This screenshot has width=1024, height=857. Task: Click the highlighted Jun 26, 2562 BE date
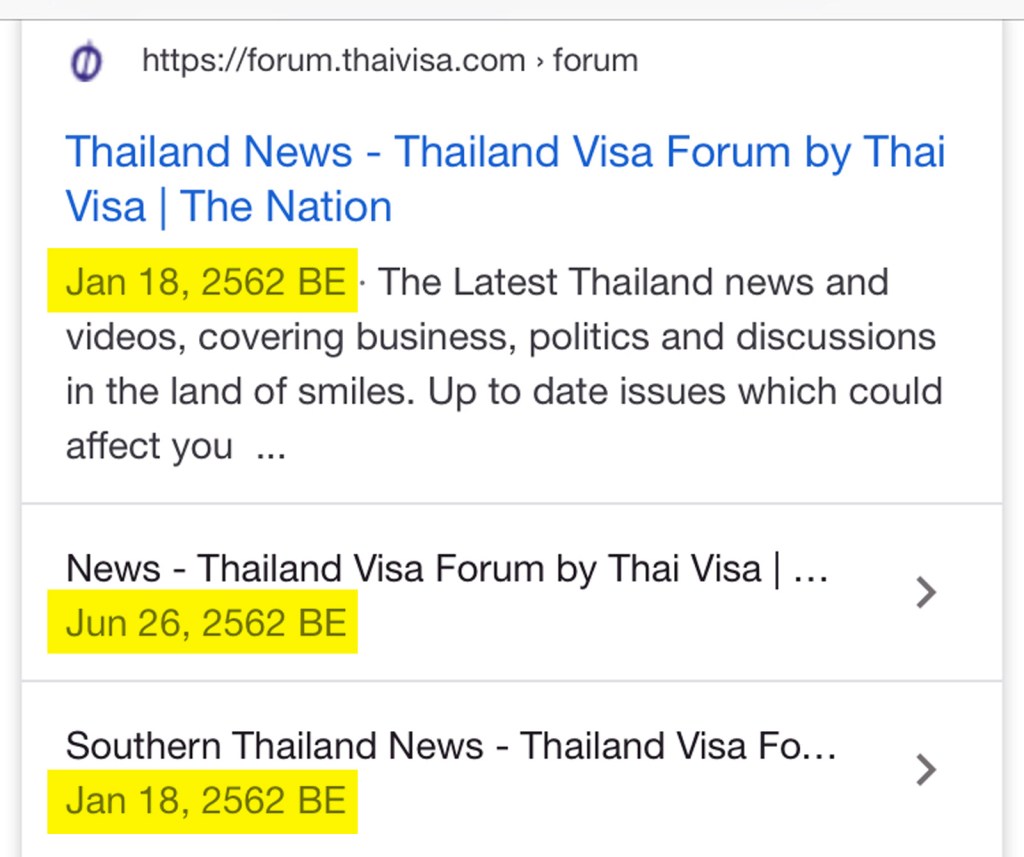pyautogui.click(x=205, y=624)
